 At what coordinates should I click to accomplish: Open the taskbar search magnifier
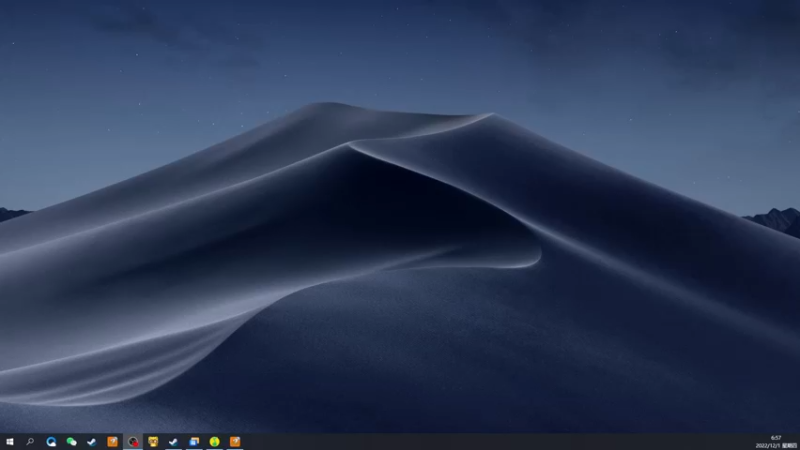pyautogui.click(x=30, y=442)
